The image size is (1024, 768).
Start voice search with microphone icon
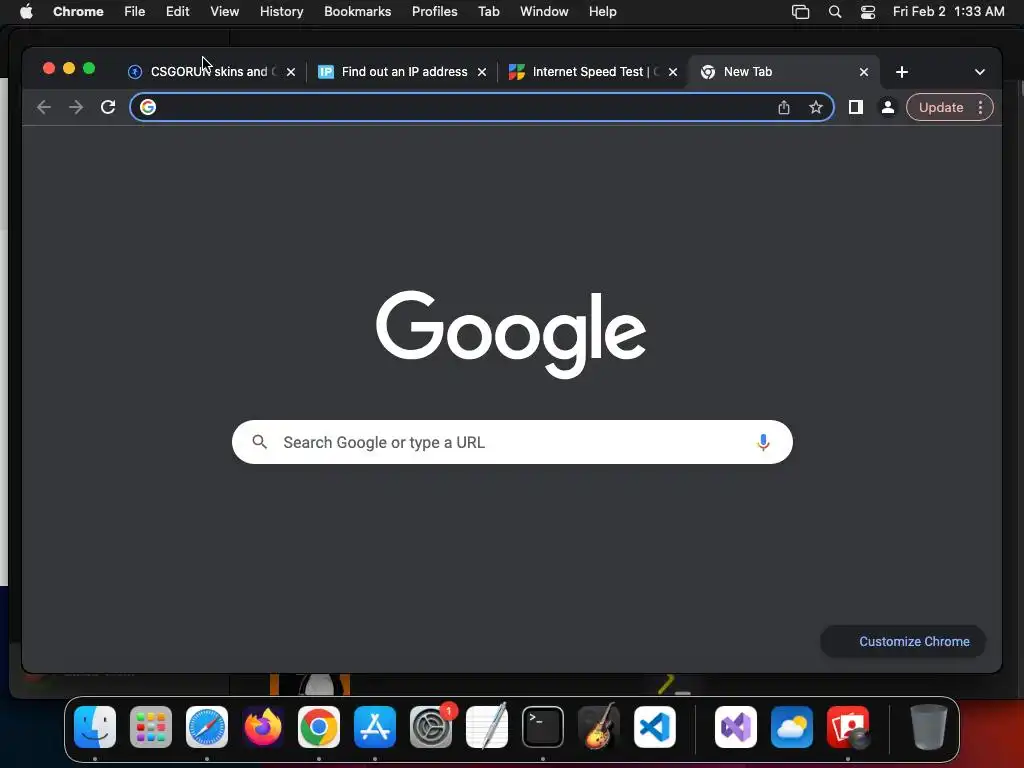(763, 442)
